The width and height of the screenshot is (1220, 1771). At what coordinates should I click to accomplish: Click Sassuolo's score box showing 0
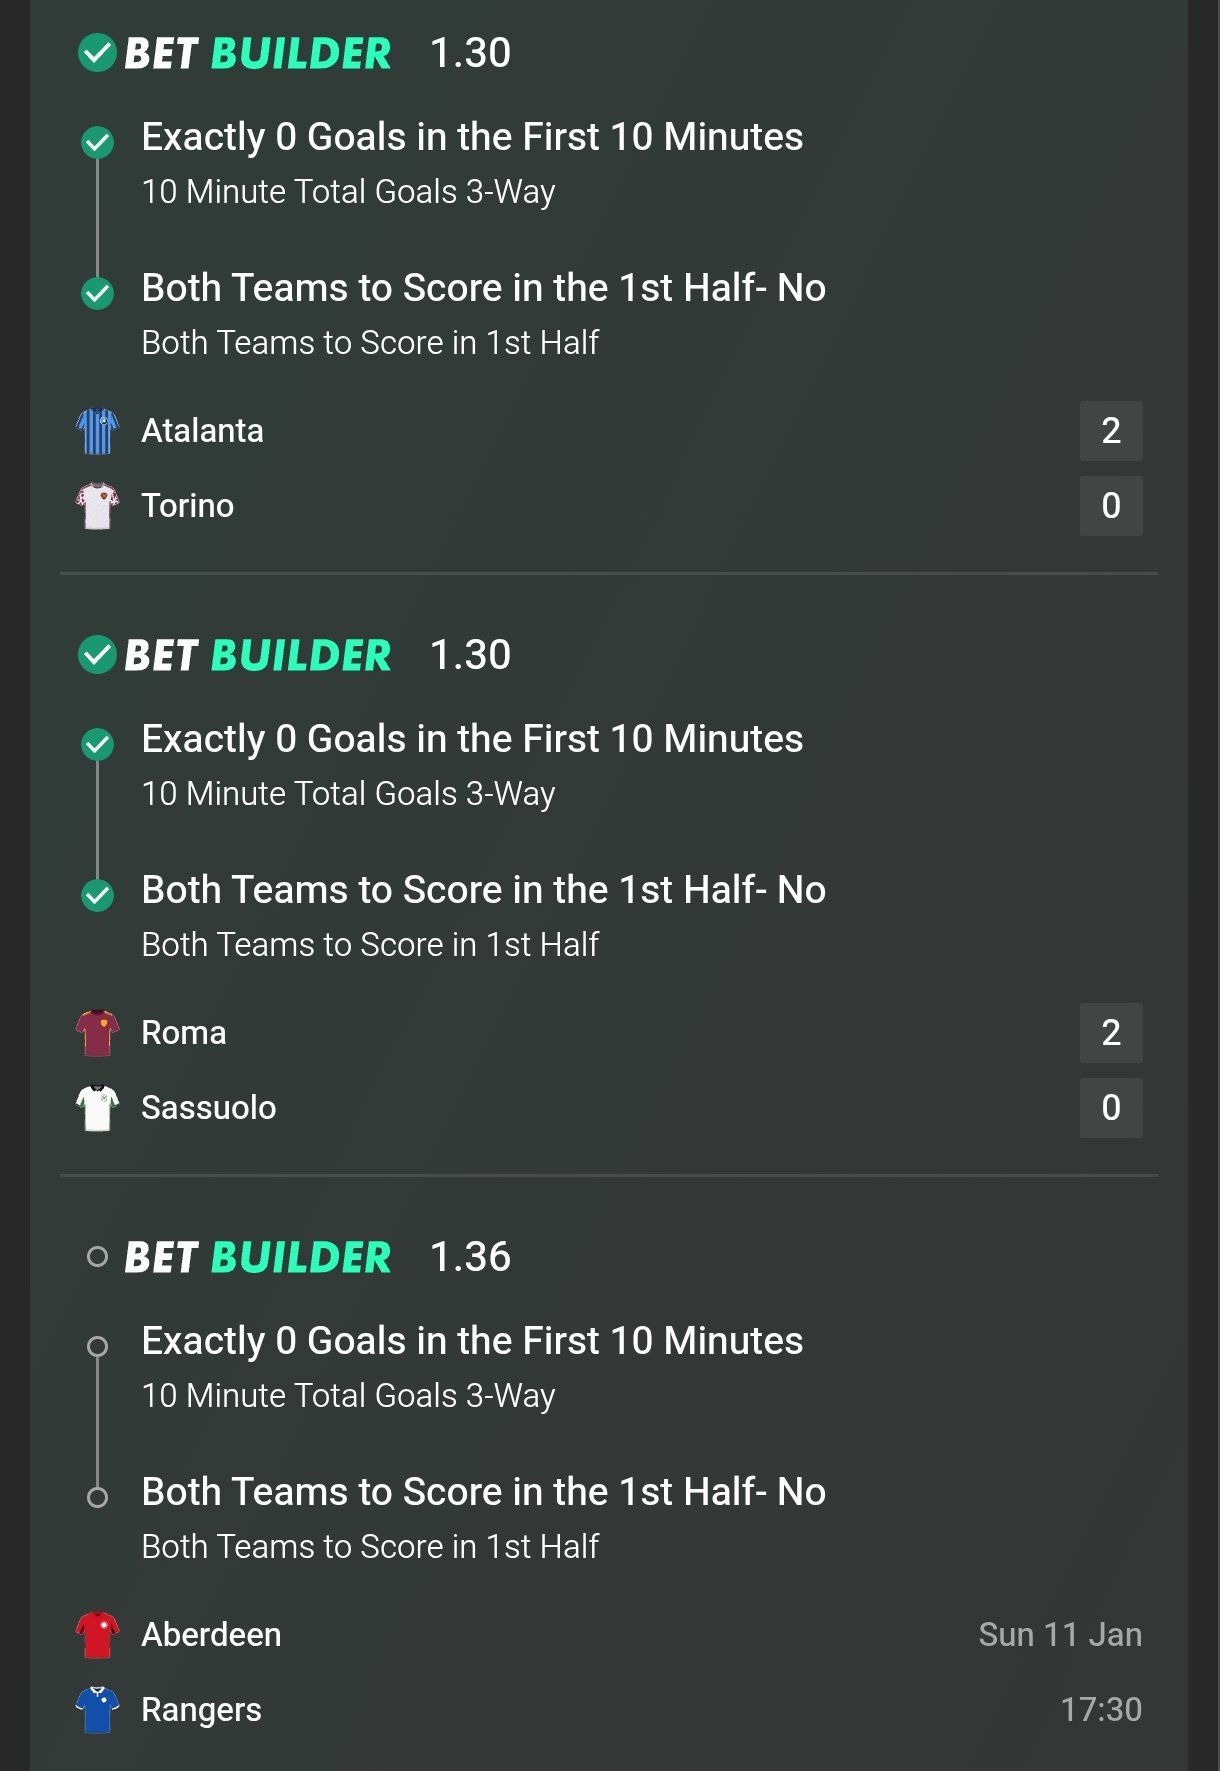coord(1110,1108)
